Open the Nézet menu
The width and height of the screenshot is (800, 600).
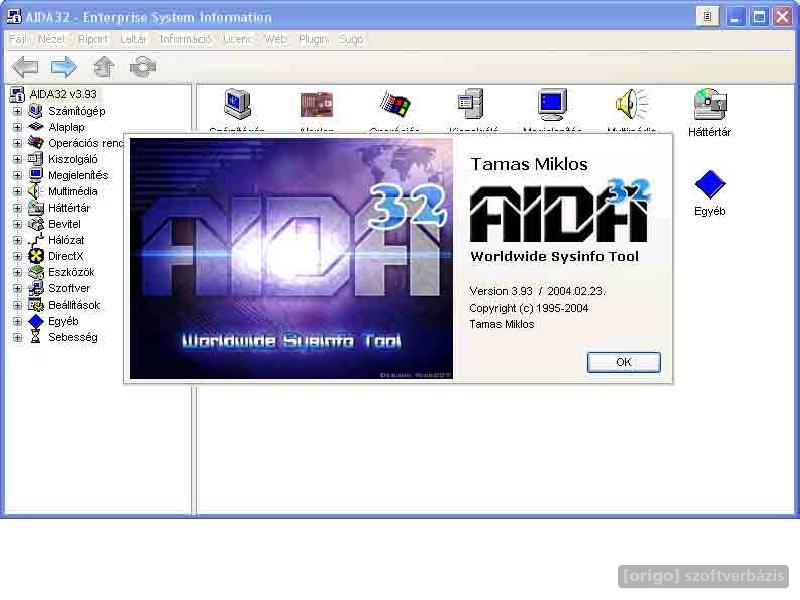[52, 39]
